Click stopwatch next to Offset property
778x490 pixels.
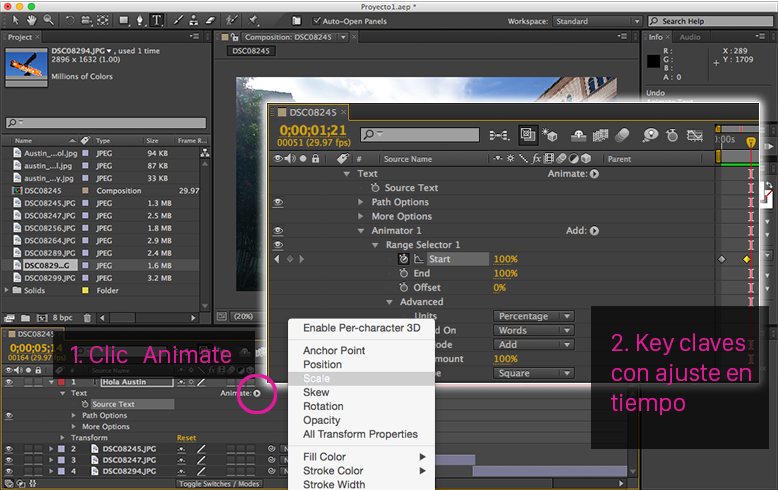(403, 288)
